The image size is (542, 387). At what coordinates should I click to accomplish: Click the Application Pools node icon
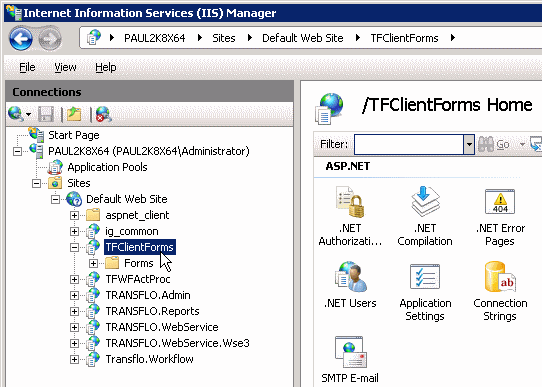pos(55,167)
